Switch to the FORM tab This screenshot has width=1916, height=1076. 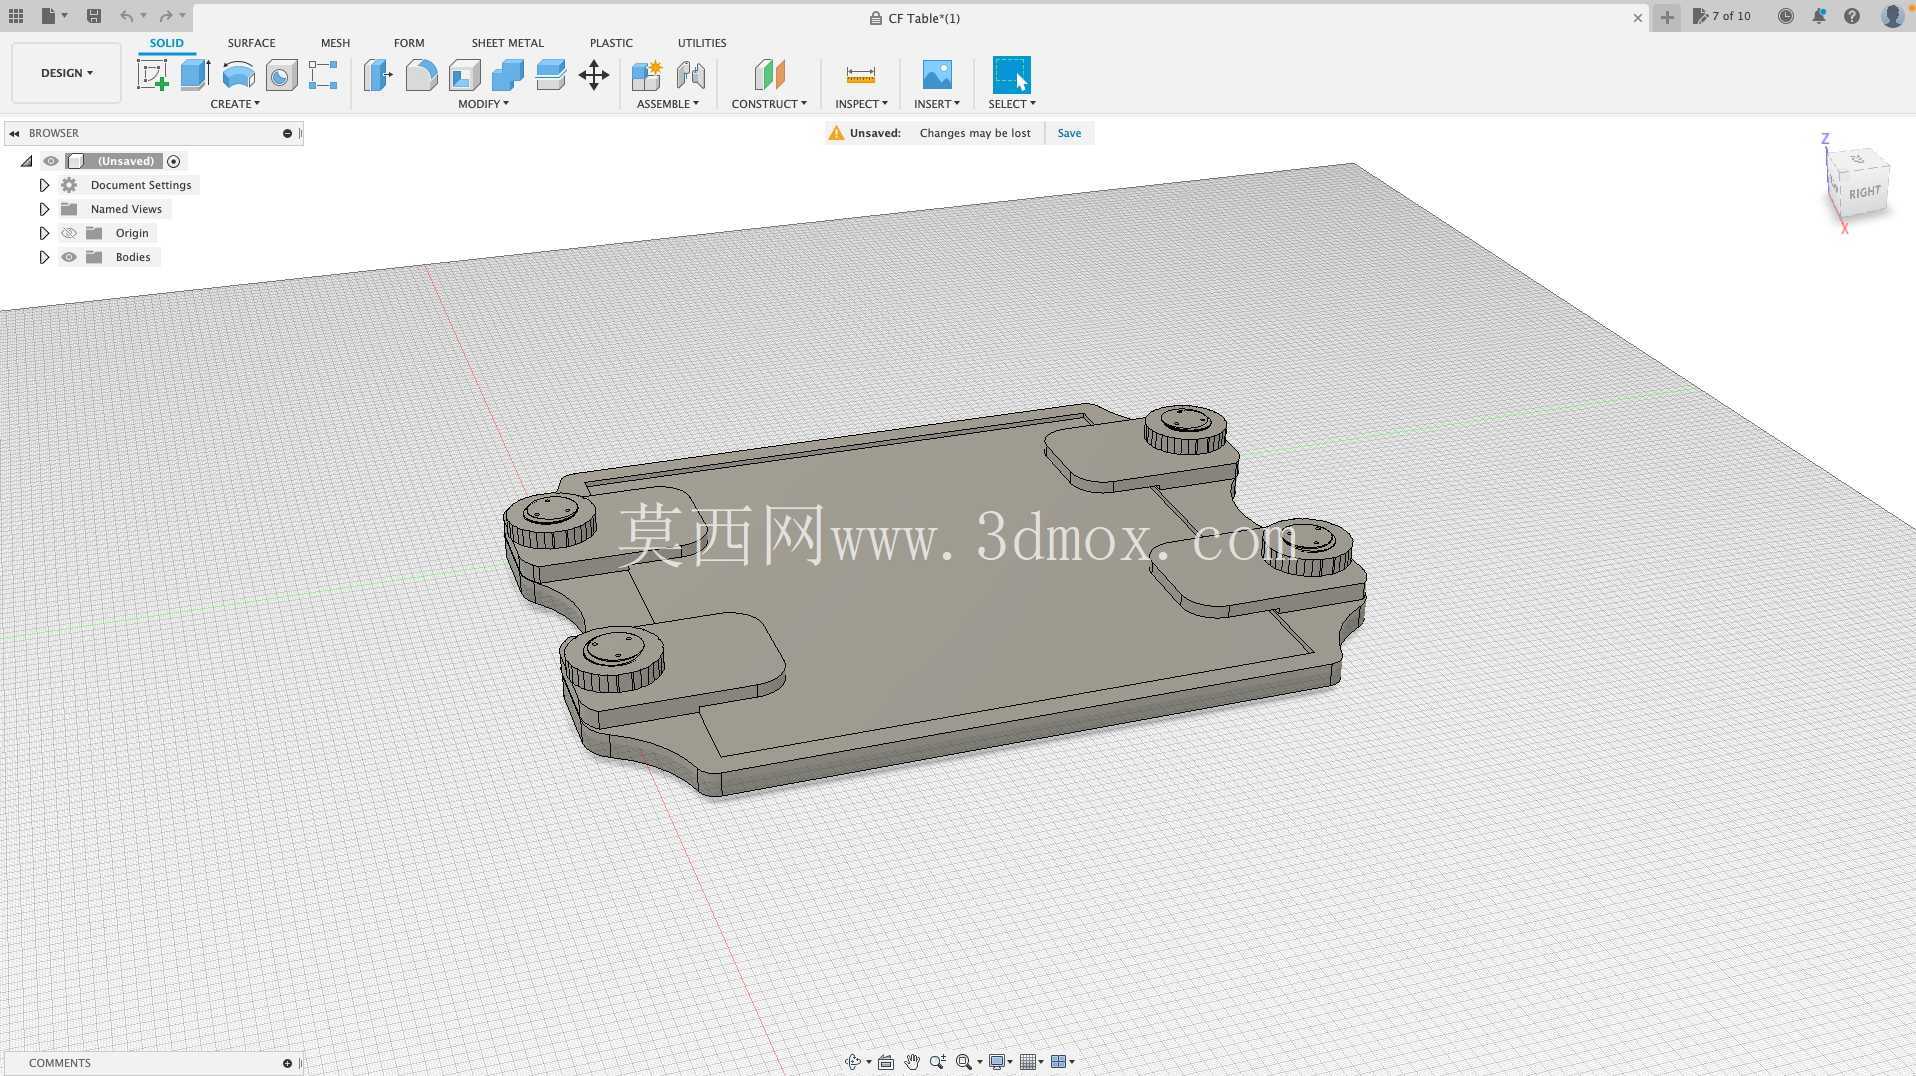pyautogui.click(x=409, y=43)
